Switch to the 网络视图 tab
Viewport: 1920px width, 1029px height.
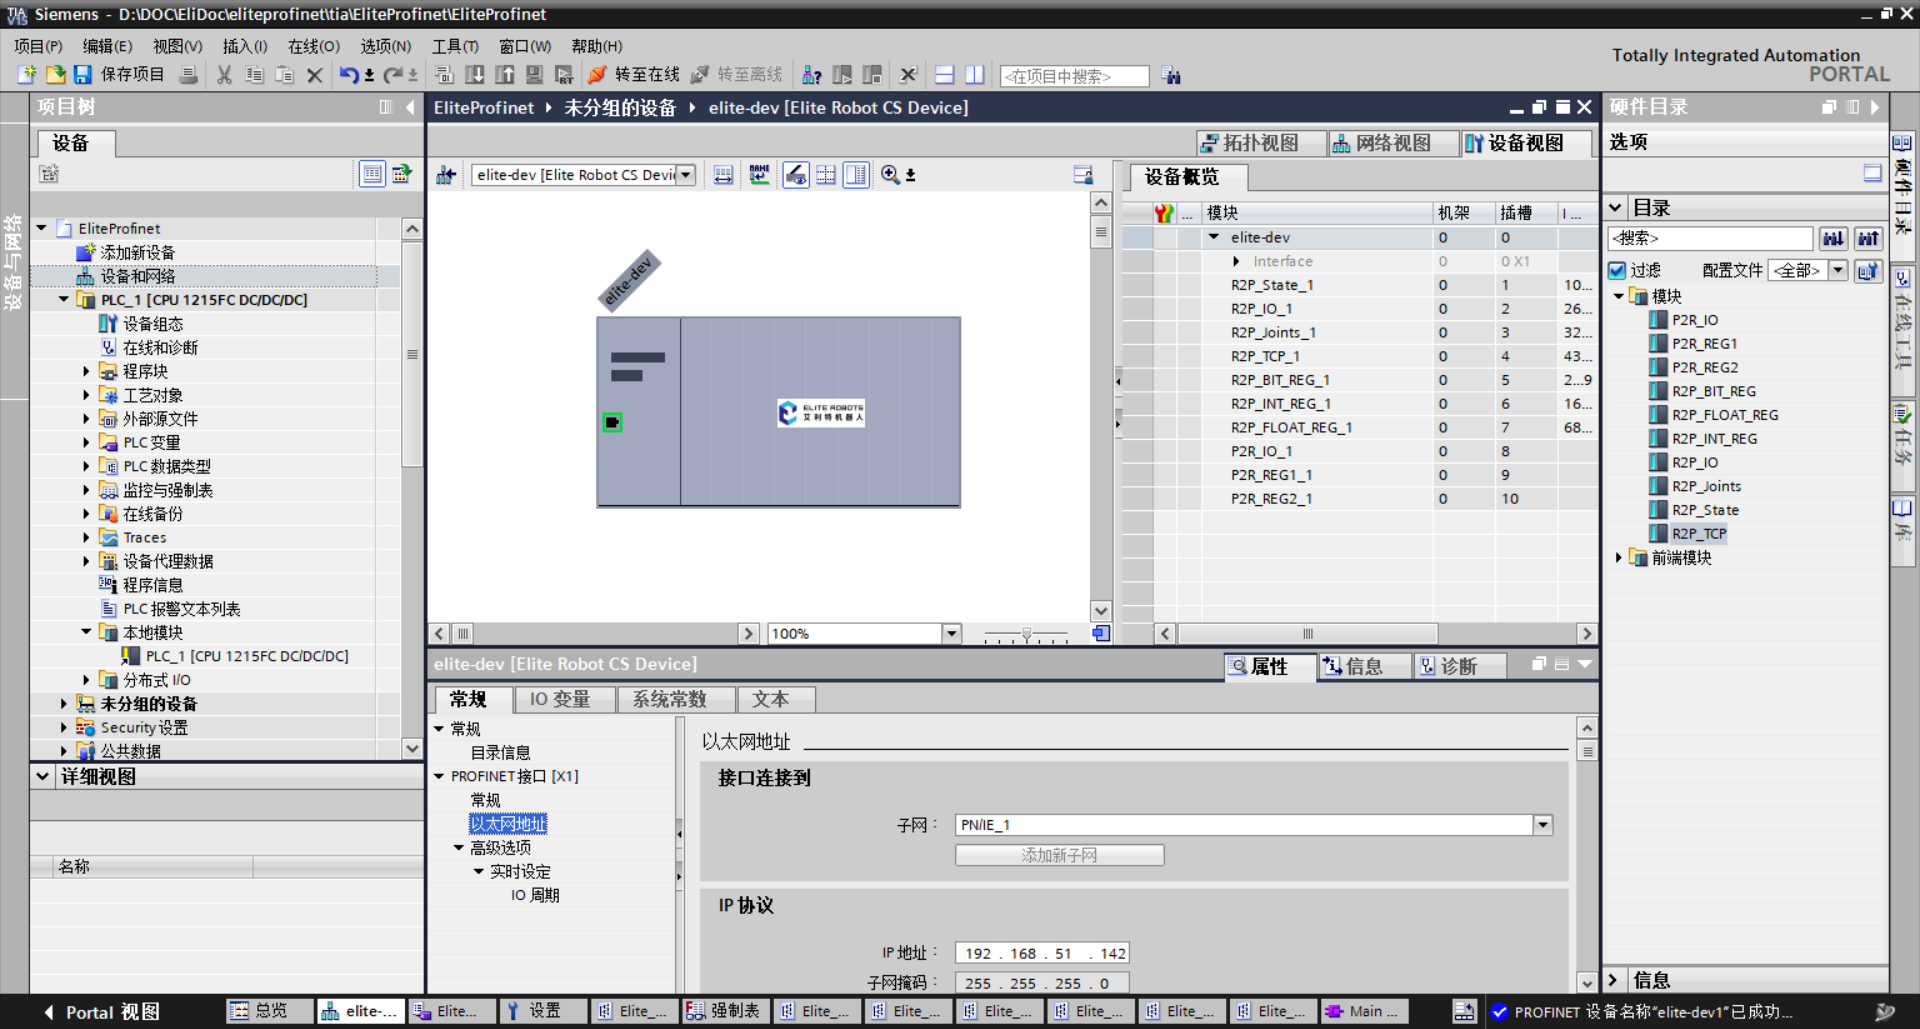[x=1381, y=143]
